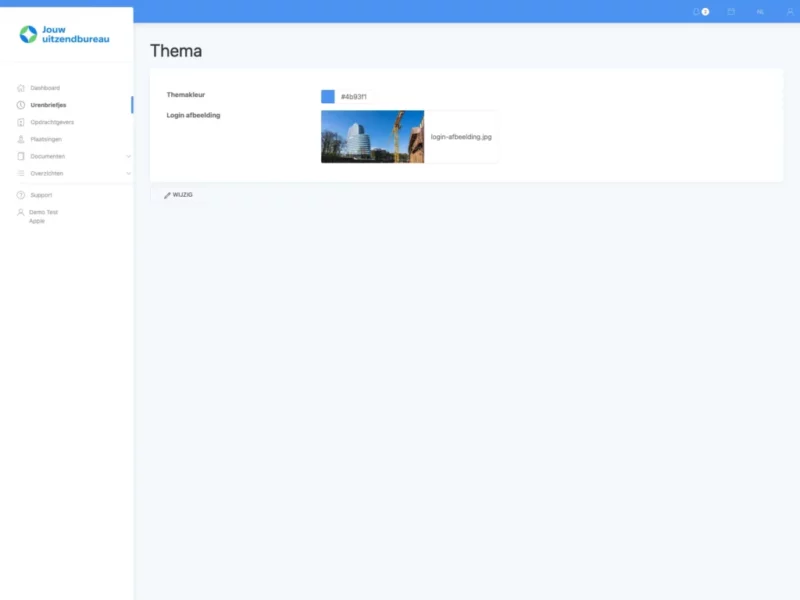Click the Plaatsingen person icon
800x600 pixels.
tap(21, 139)
